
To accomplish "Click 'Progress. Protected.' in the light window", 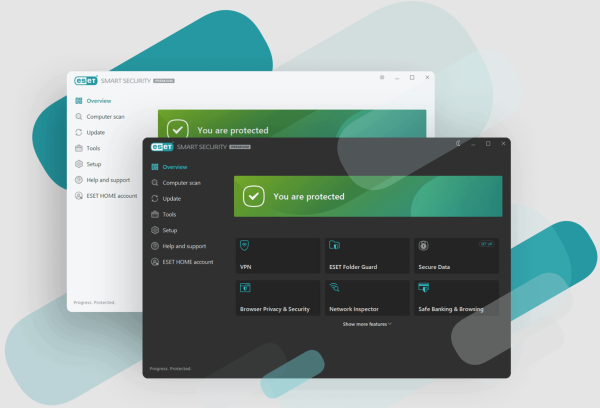I will [x=94, y=302].
